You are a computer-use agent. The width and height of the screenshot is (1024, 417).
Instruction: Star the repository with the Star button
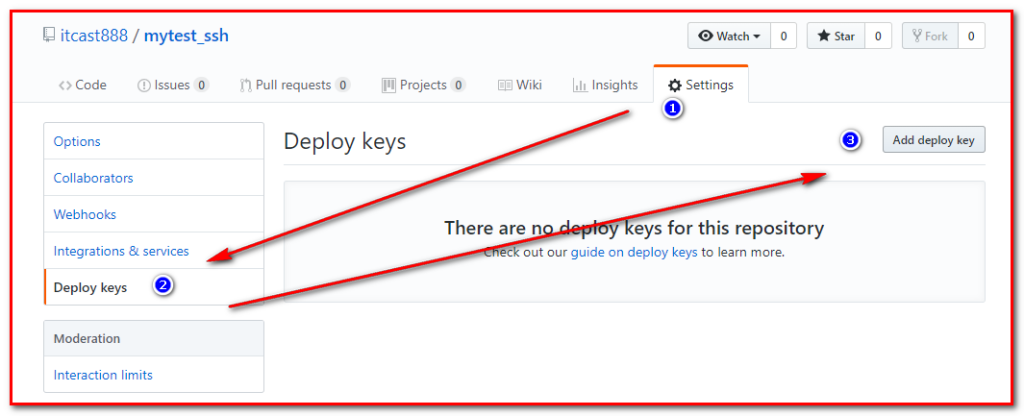coord(836,36)
